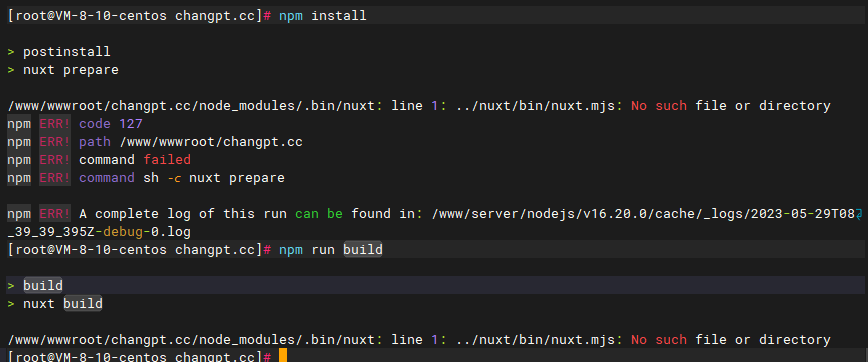Click "../nuxt/bin/nuxt.mjs" in the error below "nuxt build"
The image size is (868, 362).
point(535,339)
